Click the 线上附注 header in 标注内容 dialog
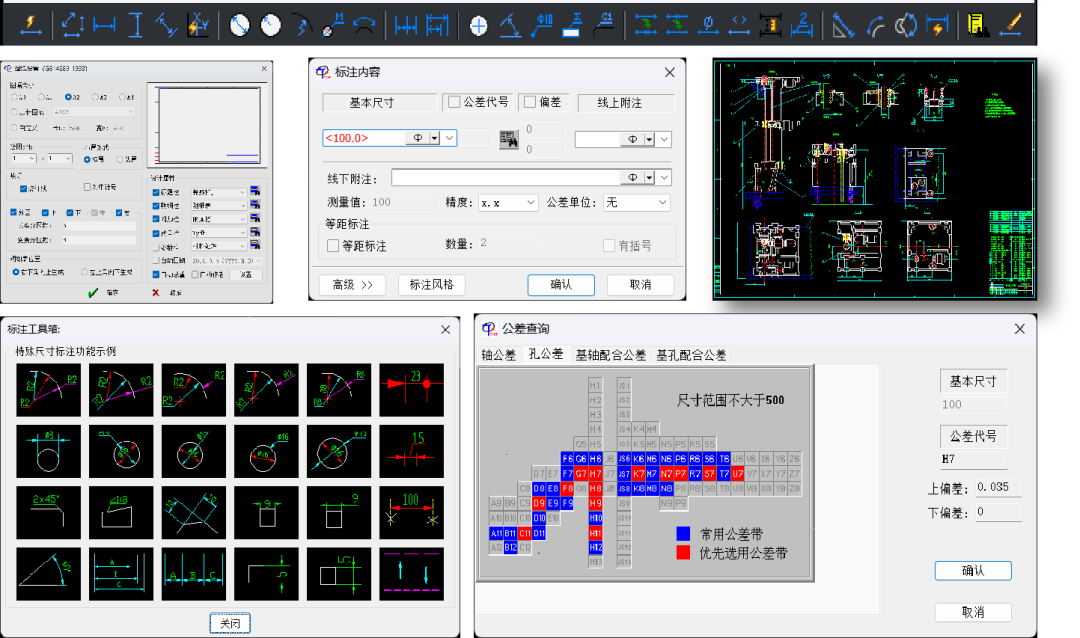The height and width of the screenshot is (638, 1080). click(625, 103)
